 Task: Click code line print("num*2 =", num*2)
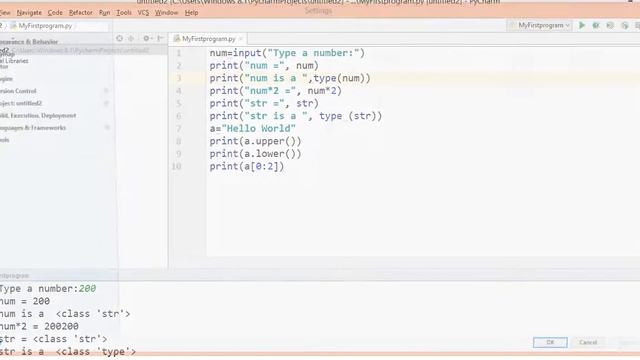point(276,91)
